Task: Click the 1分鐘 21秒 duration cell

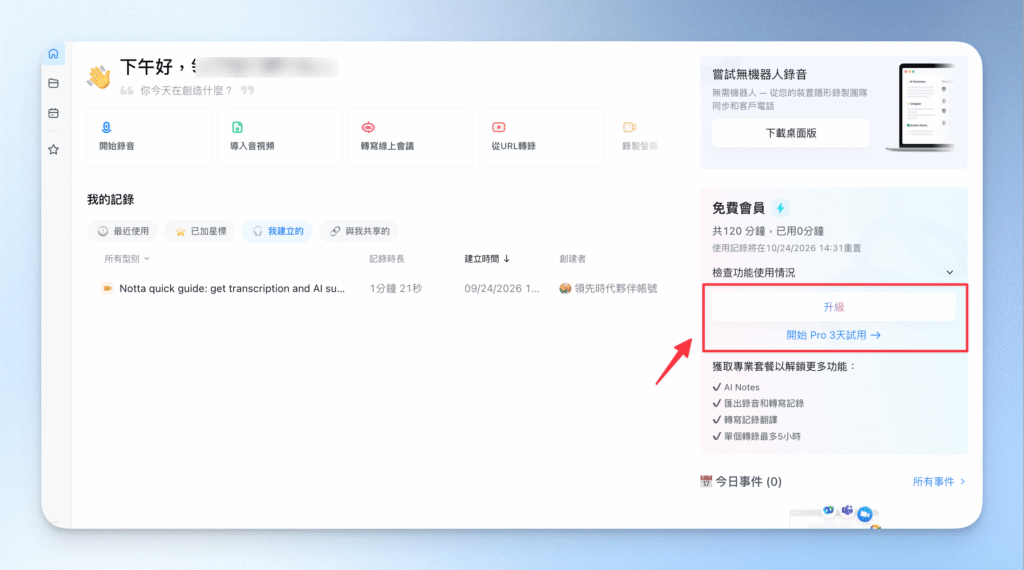Action: click(x=396, y=288)
